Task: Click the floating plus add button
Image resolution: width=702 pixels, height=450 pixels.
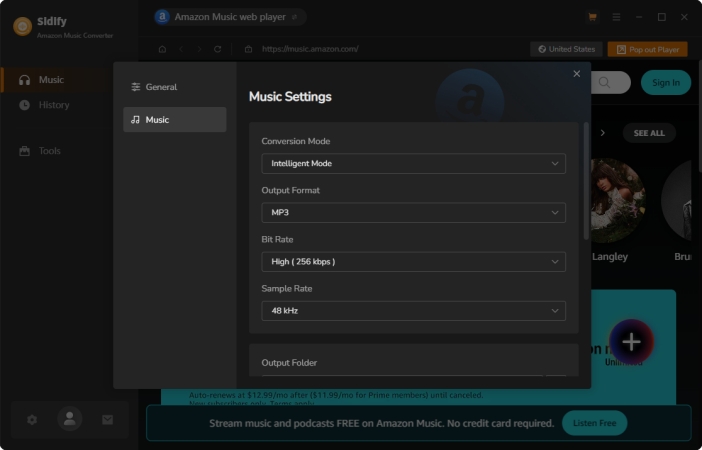Action: (631, 342)
